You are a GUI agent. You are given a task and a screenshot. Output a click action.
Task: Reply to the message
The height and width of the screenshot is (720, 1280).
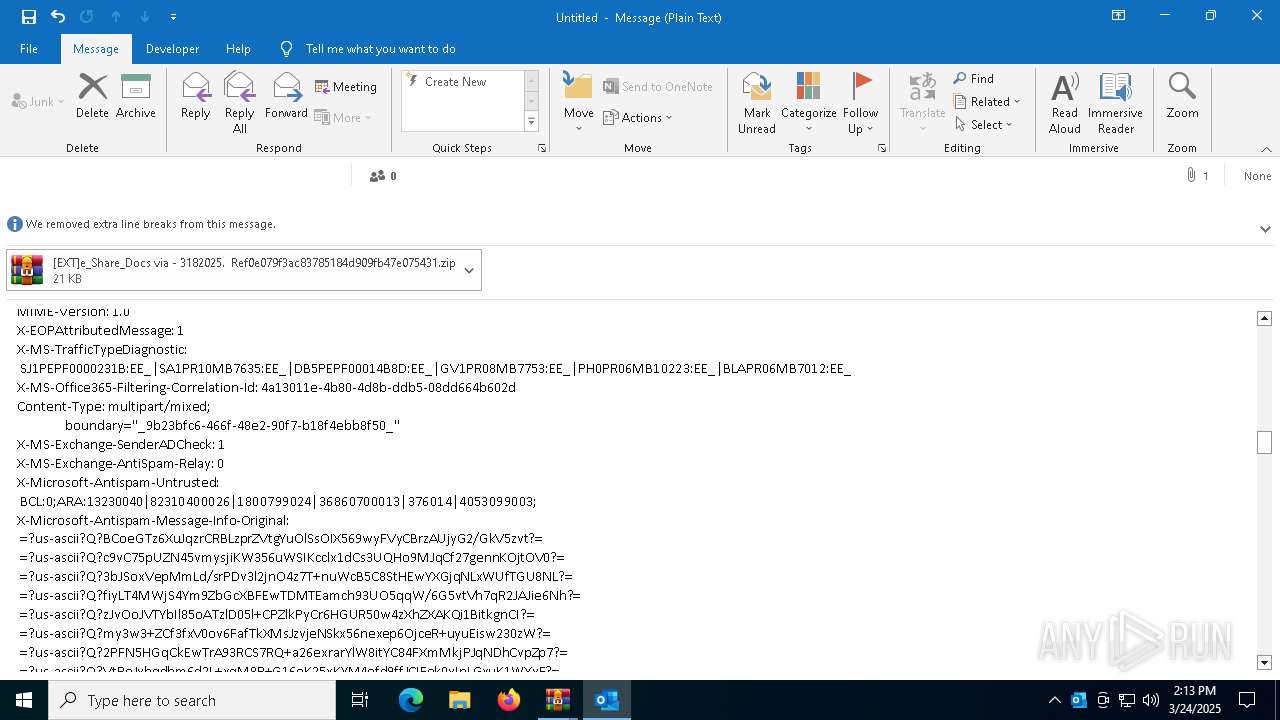[196, 96]
